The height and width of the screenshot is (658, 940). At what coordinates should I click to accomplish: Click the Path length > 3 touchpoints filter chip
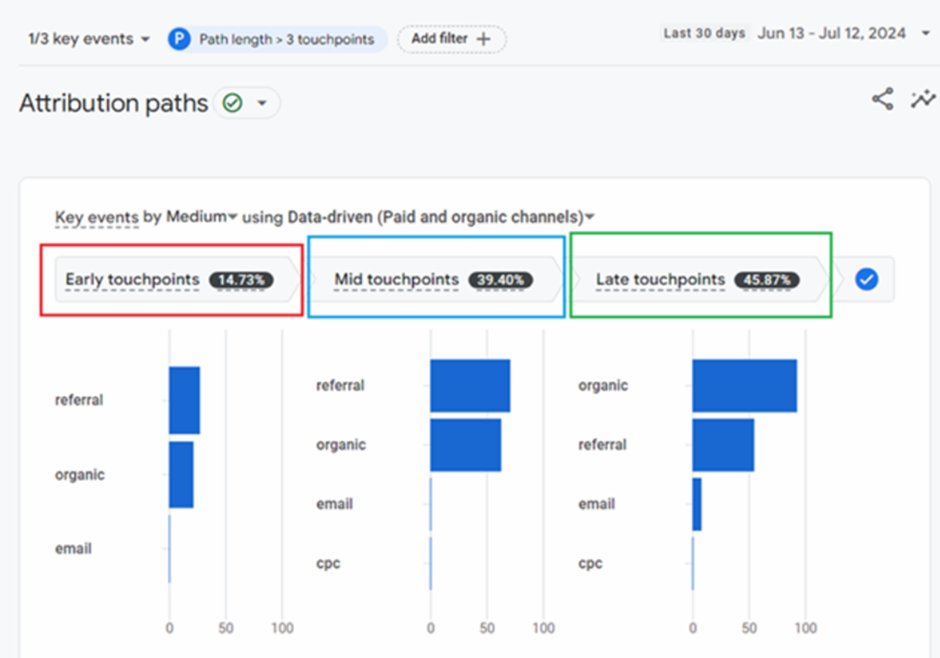point(286,39)
